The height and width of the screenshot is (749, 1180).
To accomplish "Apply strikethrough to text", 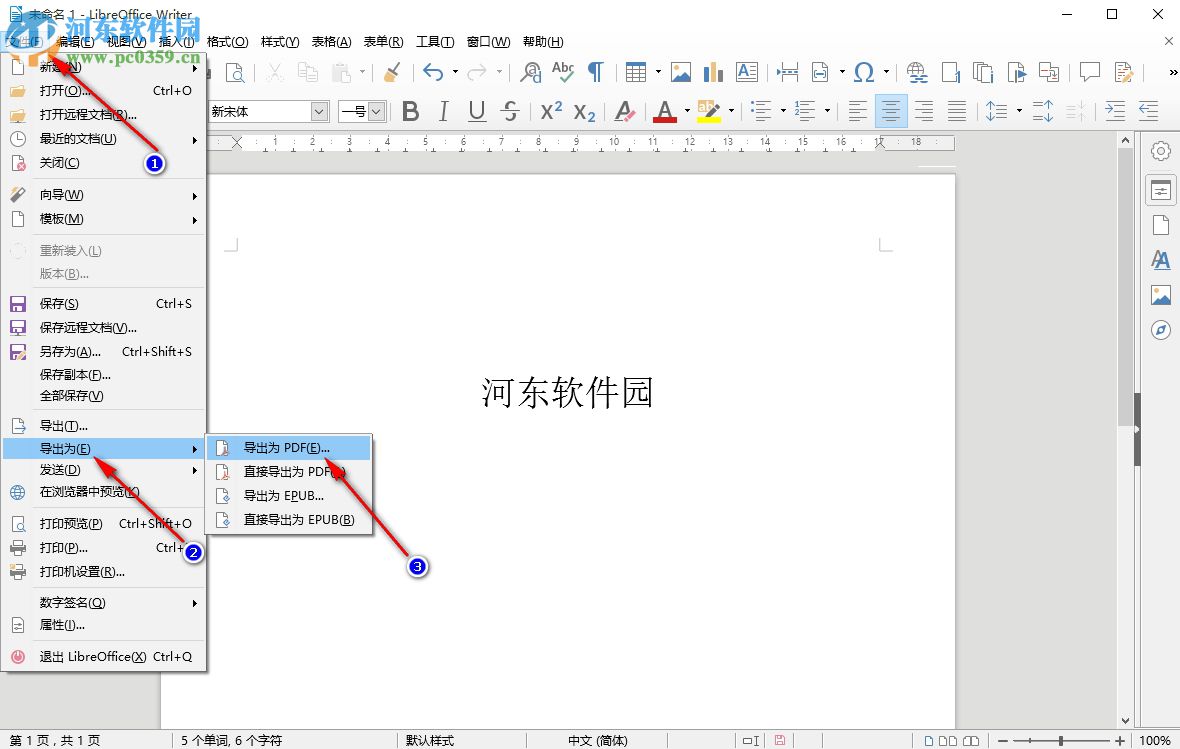I will (511, 111).
